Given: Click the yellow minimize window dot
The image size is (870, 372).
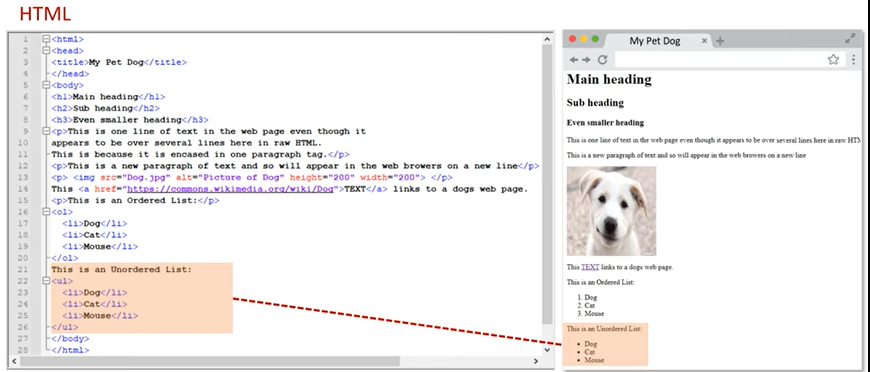Looking at the screenshot, I should click(584, 39).
